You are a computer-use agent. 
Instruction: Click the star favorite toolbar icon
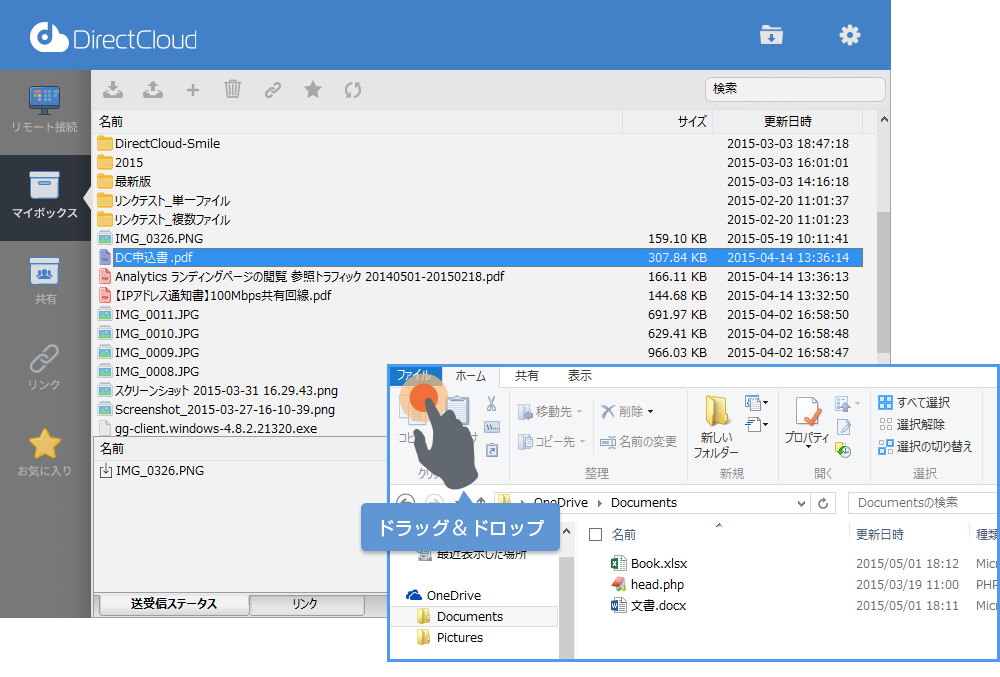312,89
